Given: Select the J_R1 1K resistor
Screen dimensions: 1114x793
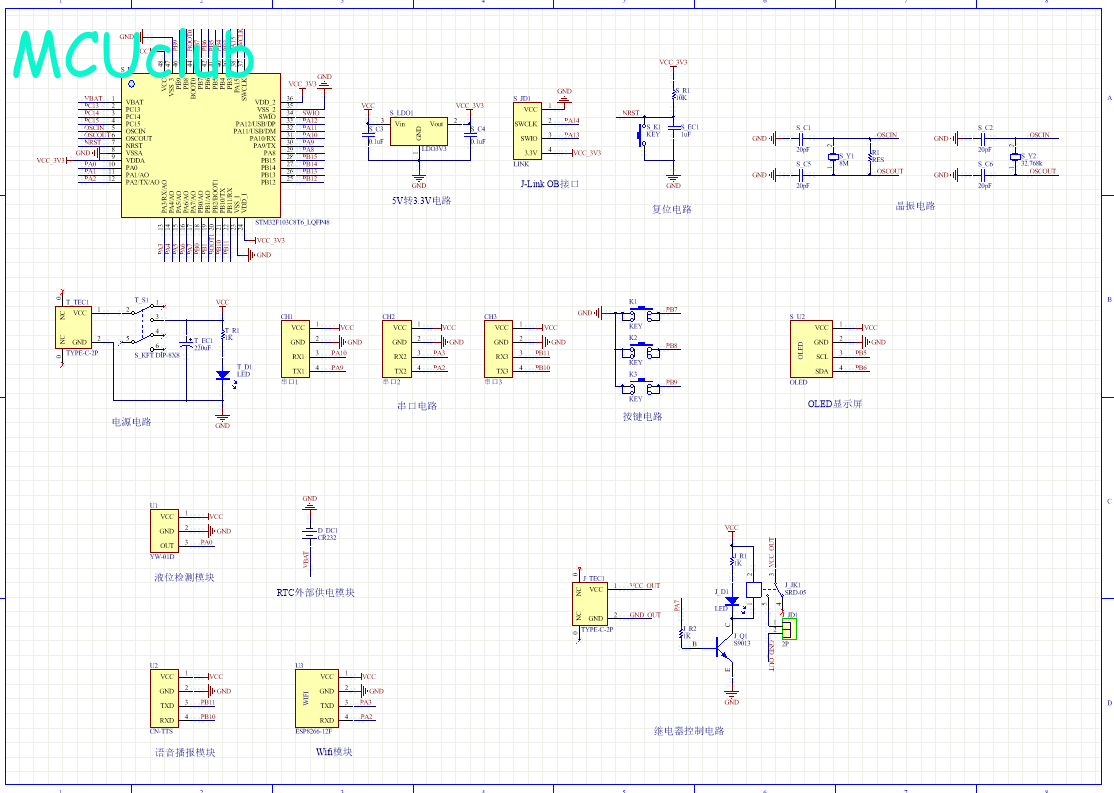Looking at the screenshot, I should coord(732,559).
